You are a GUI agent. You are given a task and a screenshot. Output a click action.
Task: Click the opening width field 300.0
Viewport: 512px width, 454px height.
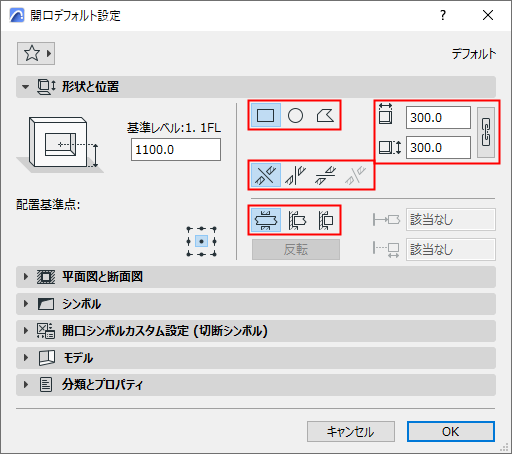click(x=438, y=118)
